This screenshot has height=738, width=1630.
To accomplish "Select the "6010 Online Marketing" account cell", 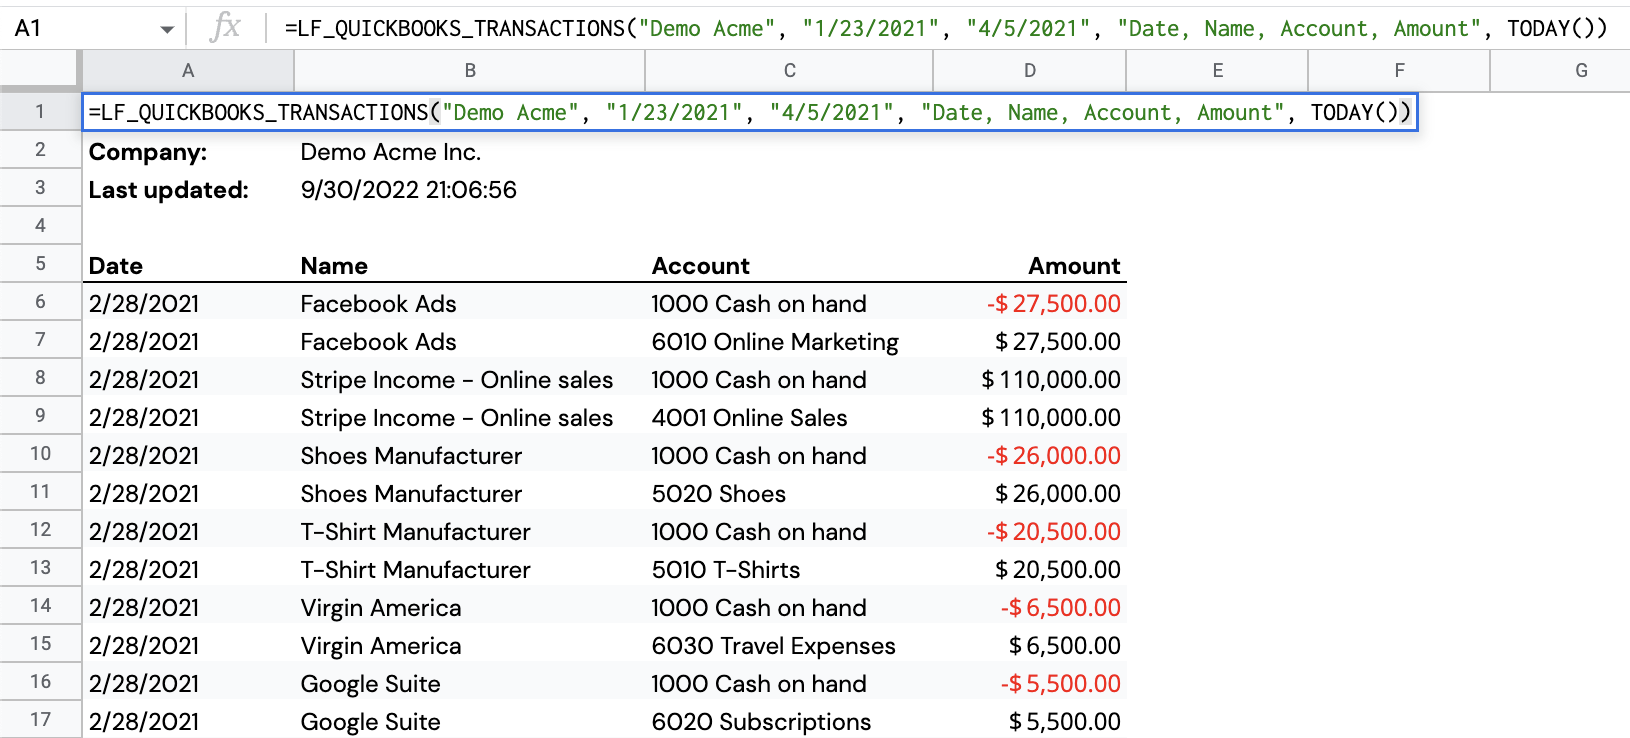I will [x=789, y=341].
